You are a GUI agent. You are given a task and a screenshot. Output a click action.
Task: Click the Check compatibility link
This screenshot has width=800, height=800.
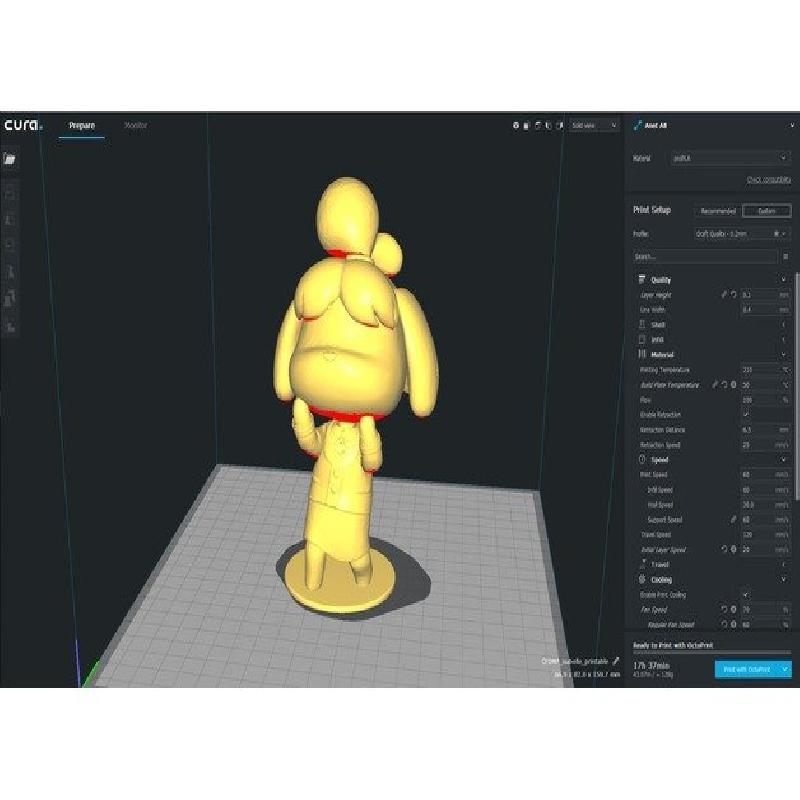768,180
